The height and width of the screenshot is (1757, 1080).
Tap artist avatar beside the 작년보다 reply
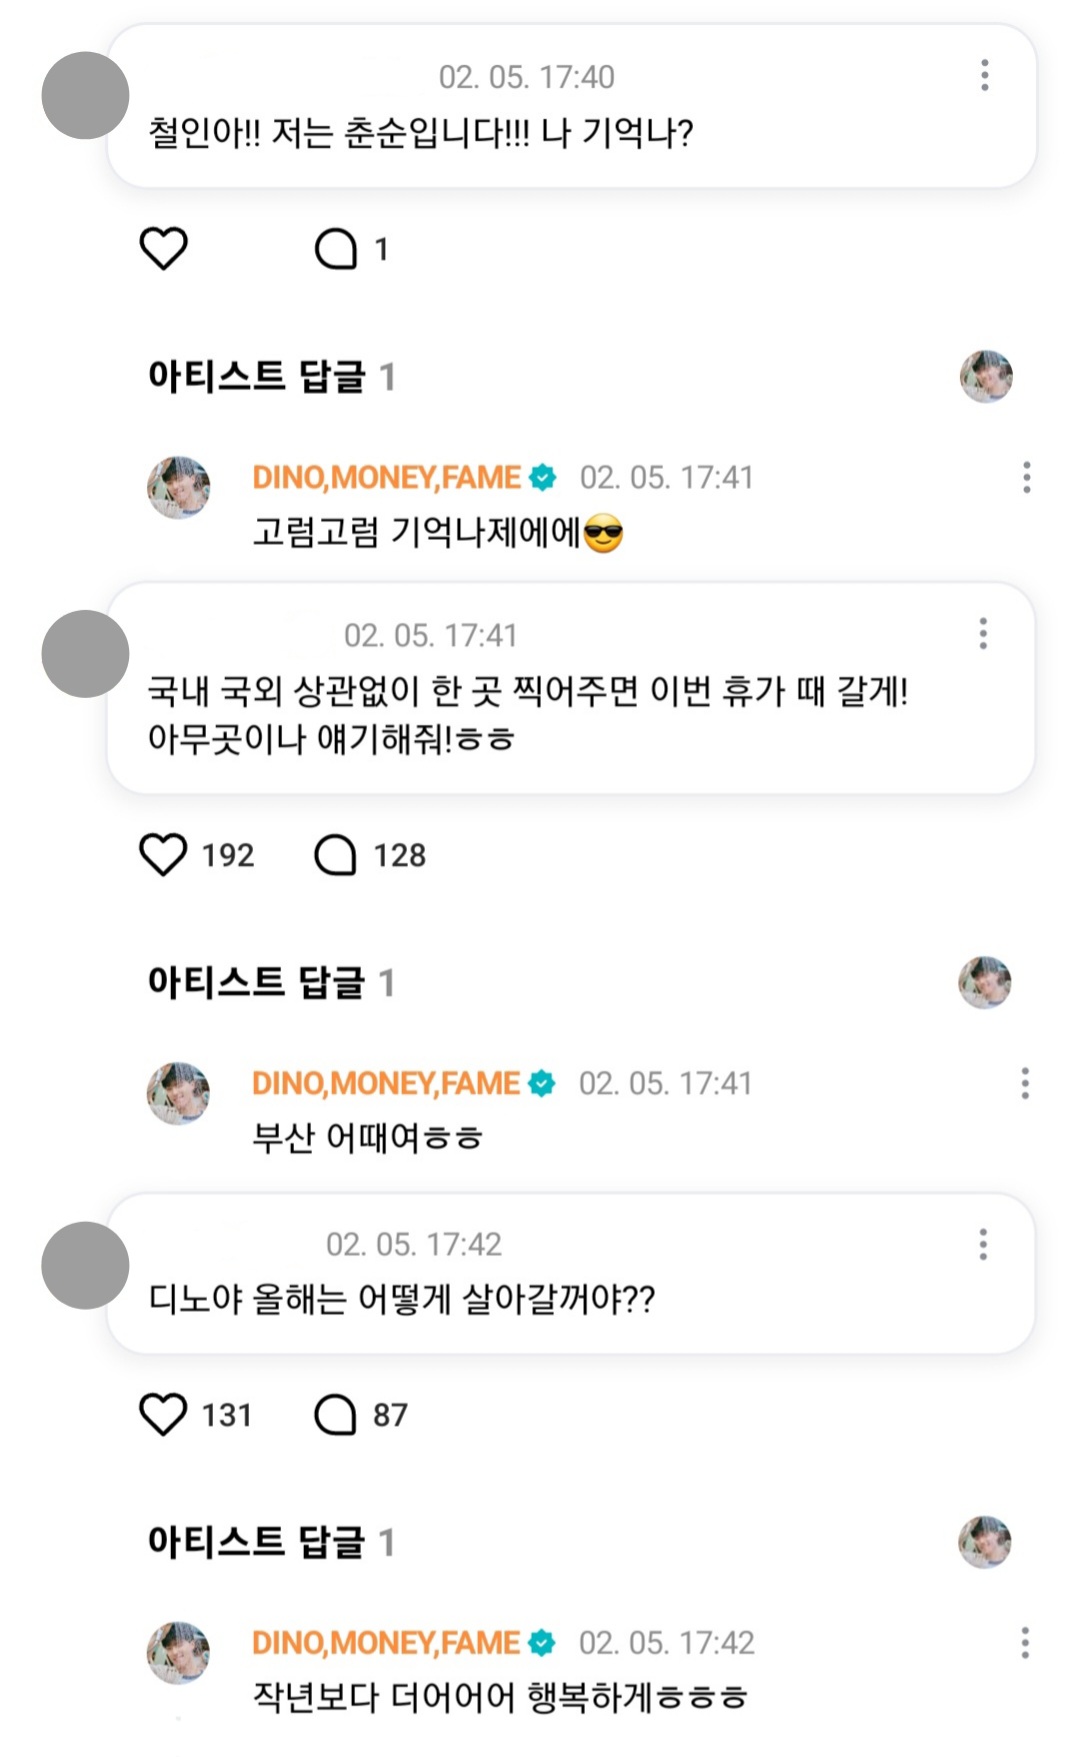point(179,1653)
